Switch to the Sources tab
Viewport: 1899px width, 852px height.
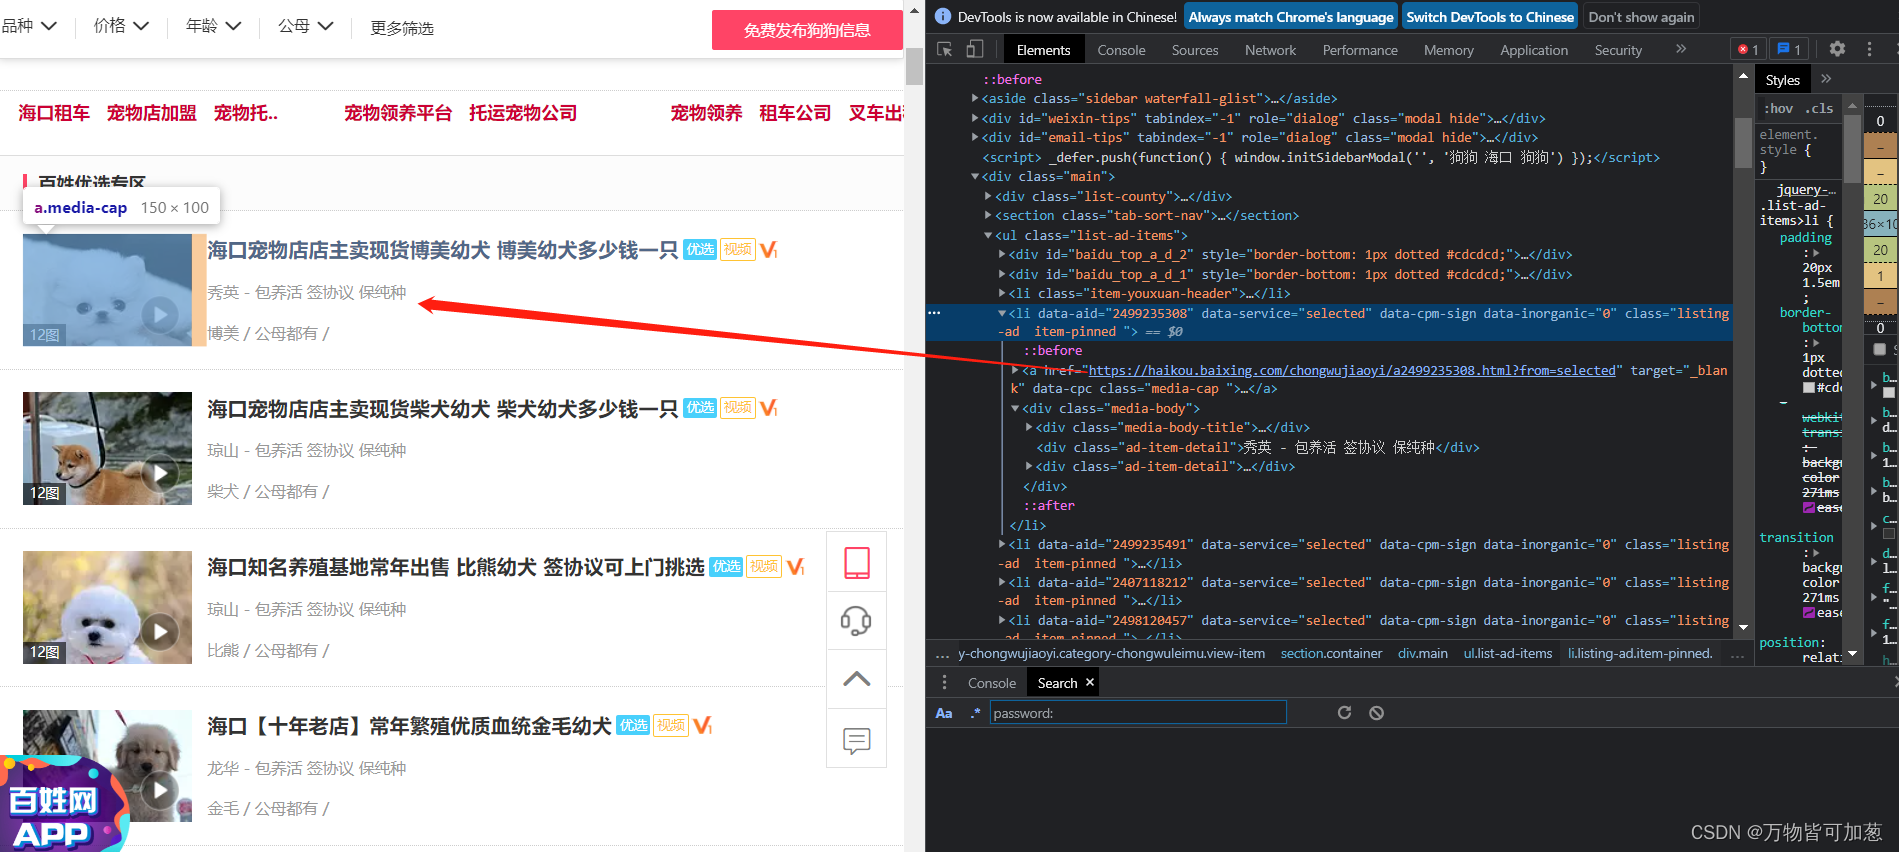(1195, 50)
